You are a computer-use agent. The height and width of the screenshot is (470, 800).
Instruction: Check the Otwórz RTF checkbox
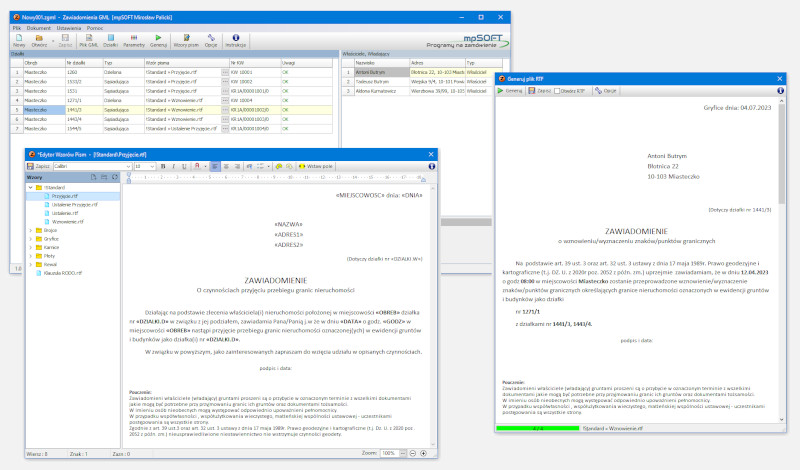tap(557, 91)
